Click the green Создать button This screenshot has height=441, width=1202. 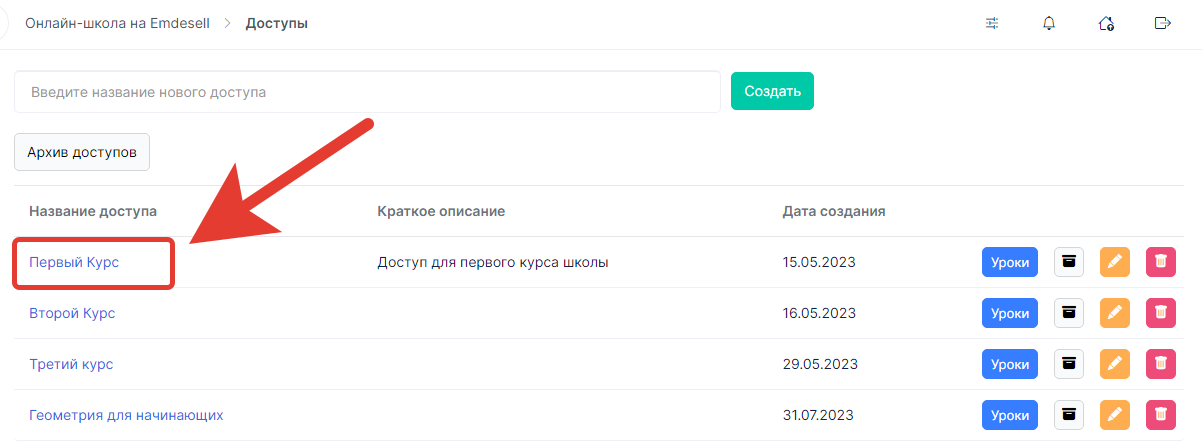(772, 91)
